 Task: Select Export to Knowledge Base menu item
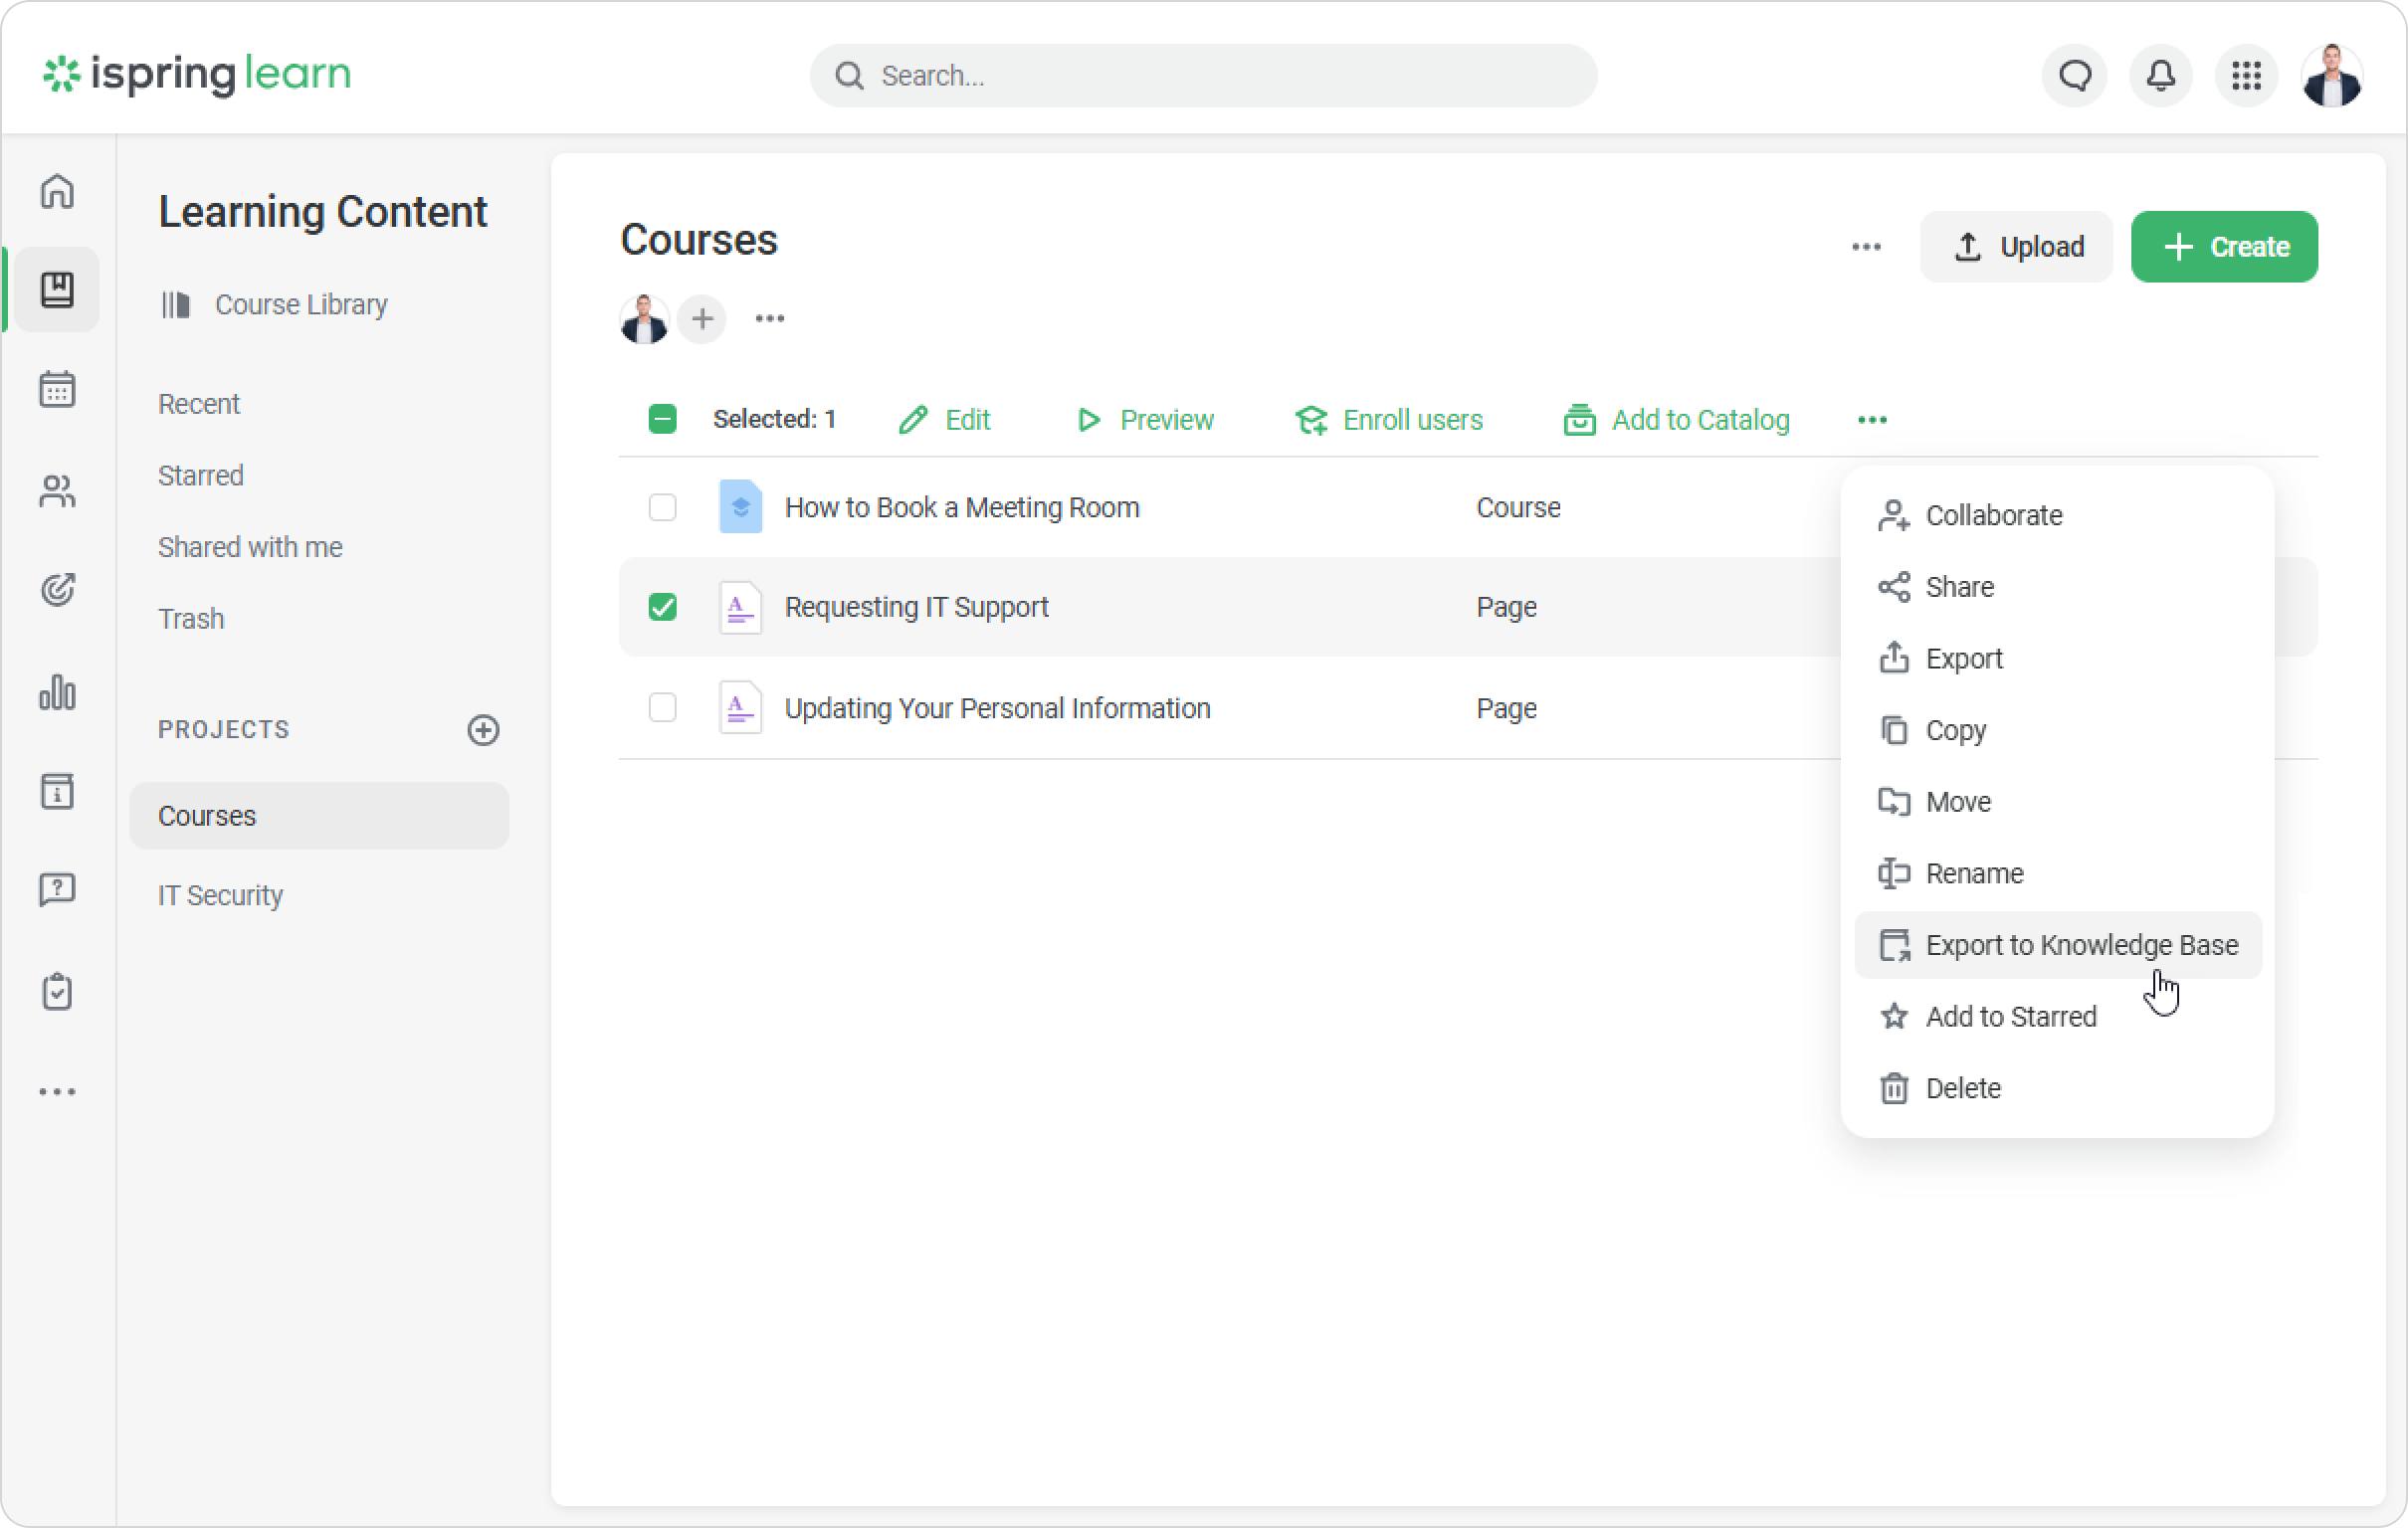click(x=2080, y=945)
